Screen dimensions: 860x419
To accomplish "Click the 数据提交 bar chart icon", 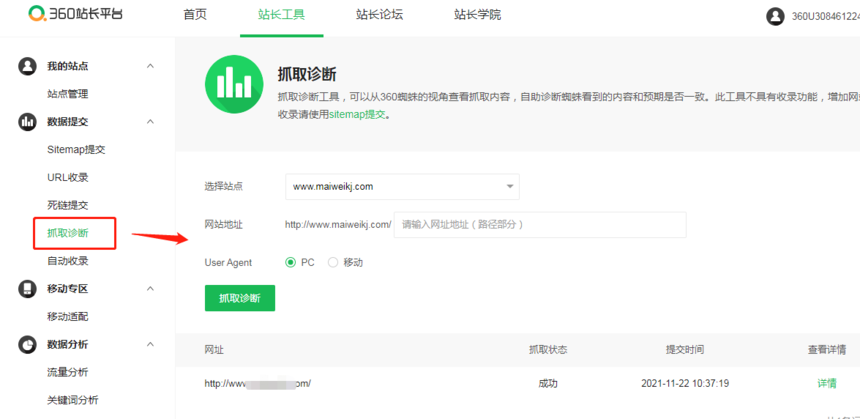I will [27, 122].
